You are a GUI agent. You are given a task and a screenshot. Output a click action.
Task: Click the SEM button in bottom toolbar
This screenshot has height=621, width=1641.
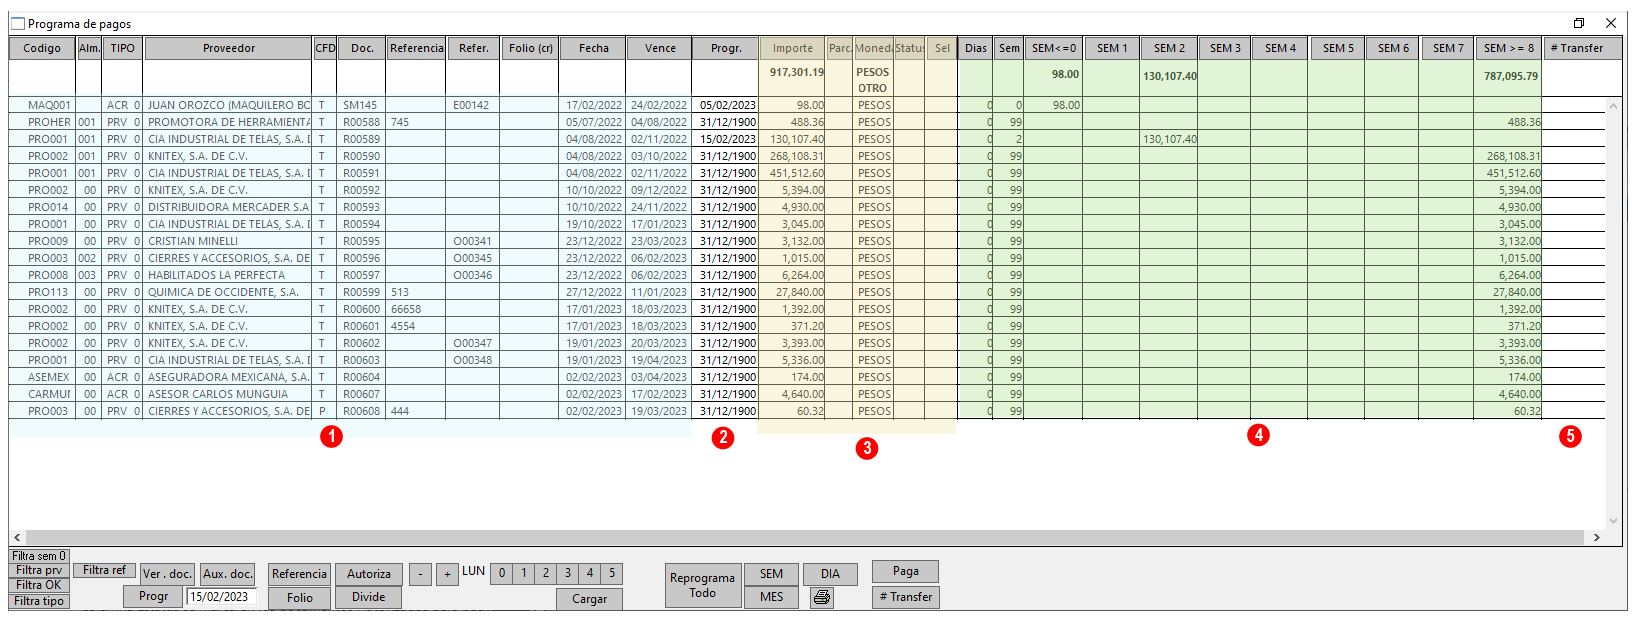(771, 574)
